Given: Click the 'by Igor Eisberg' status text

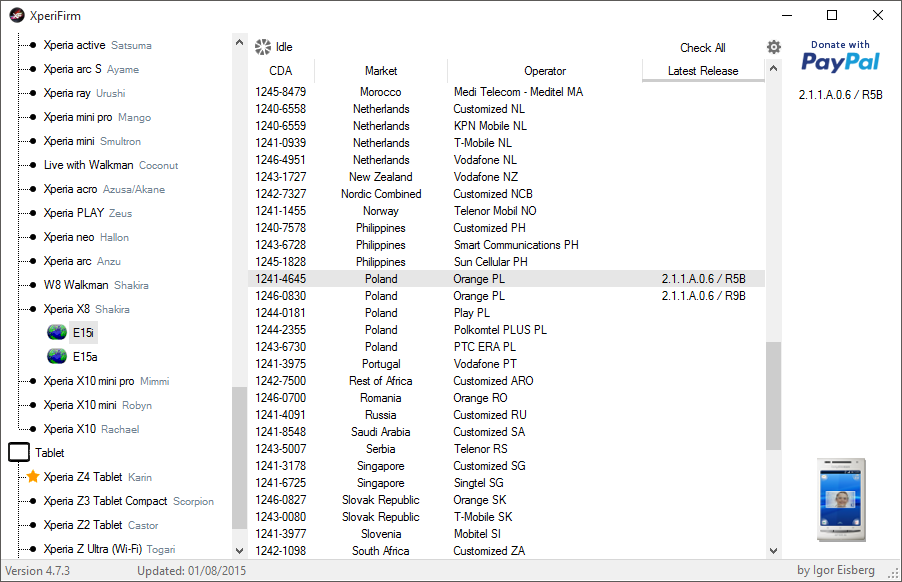Looking at the screenshot, I should [836, 570].
